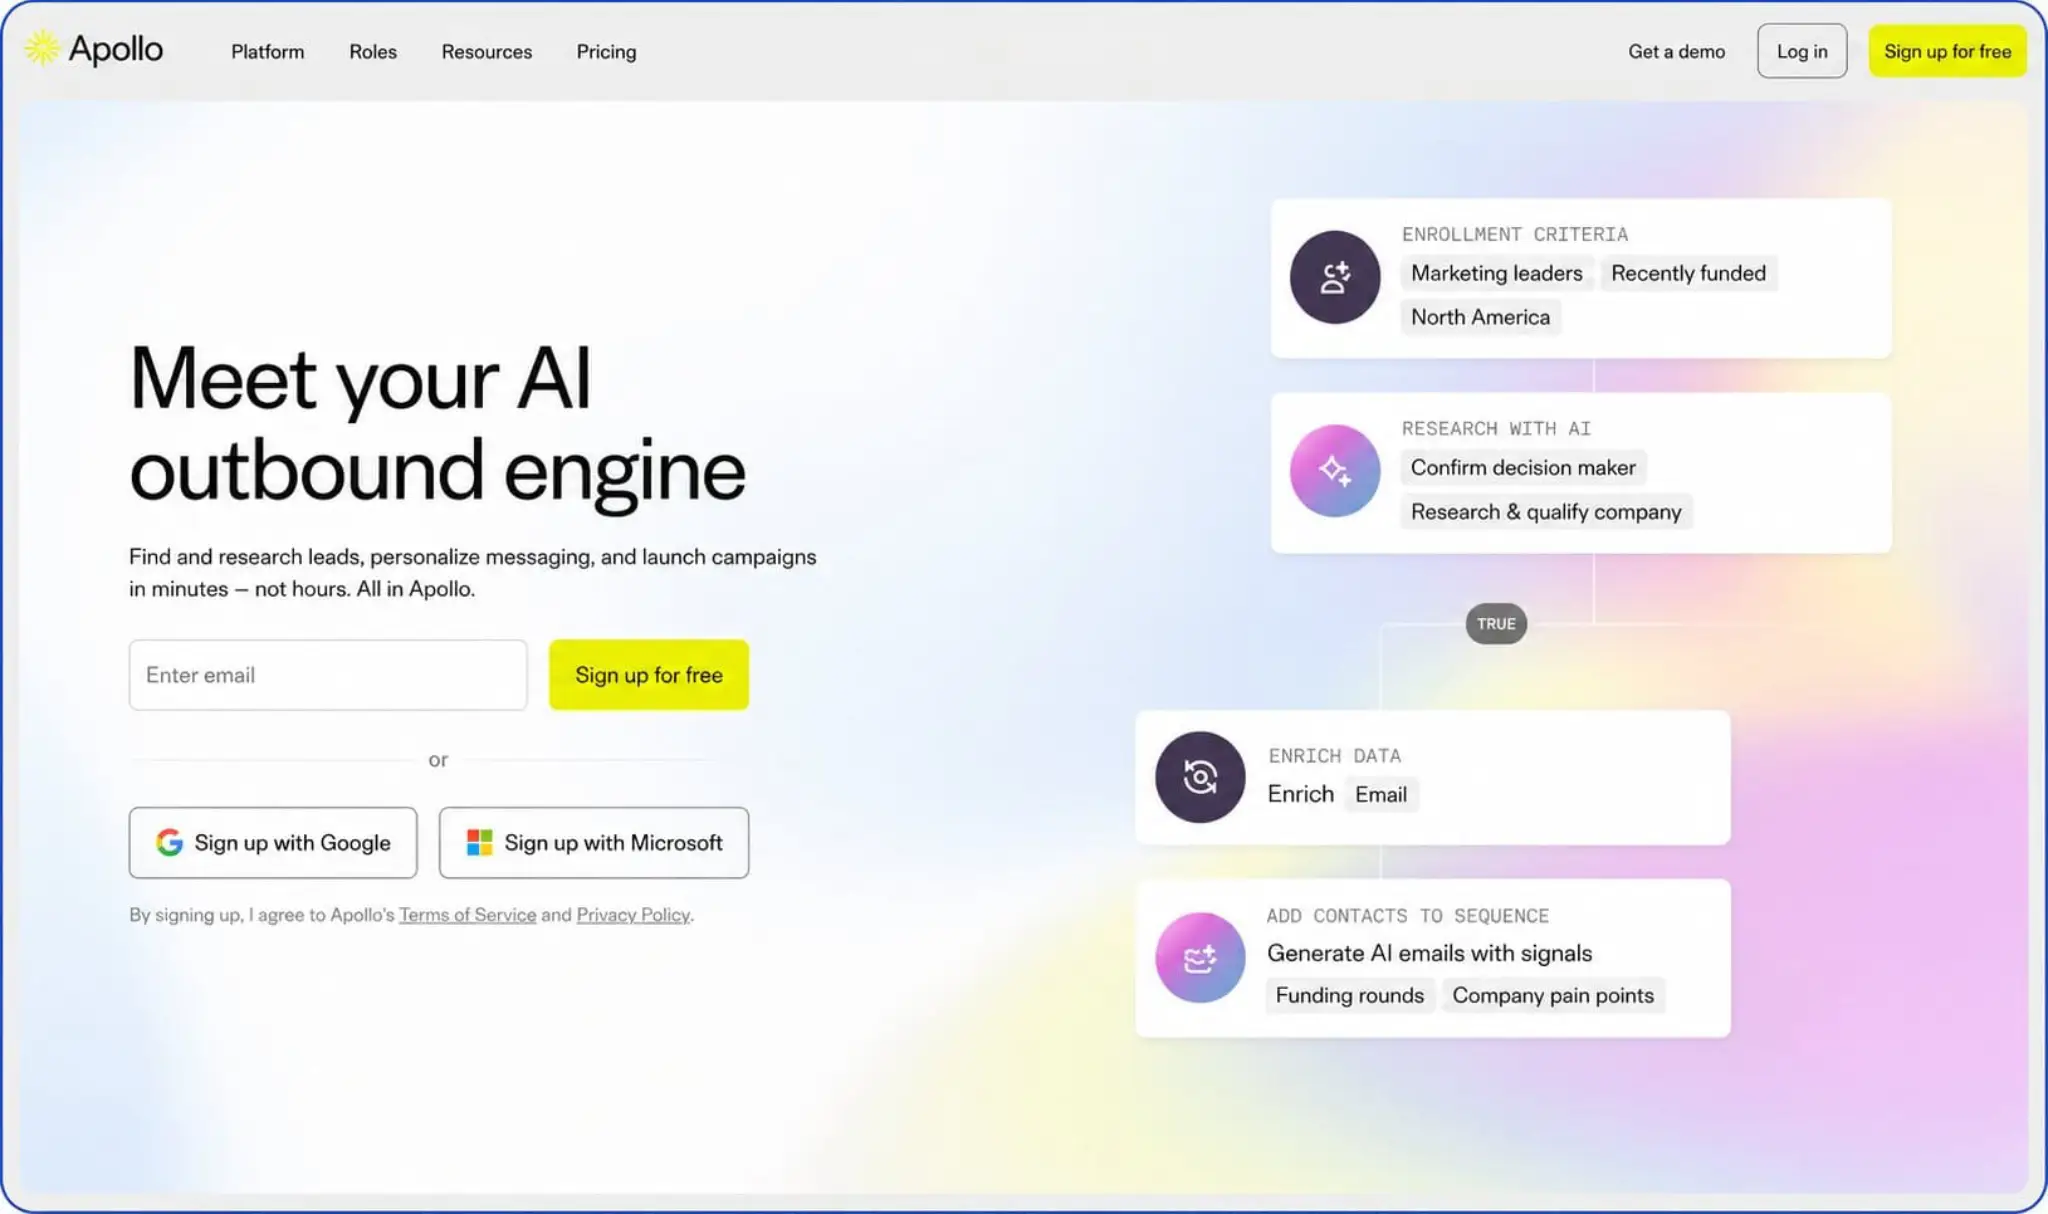Click the Research & qualify company tag

1546,512
